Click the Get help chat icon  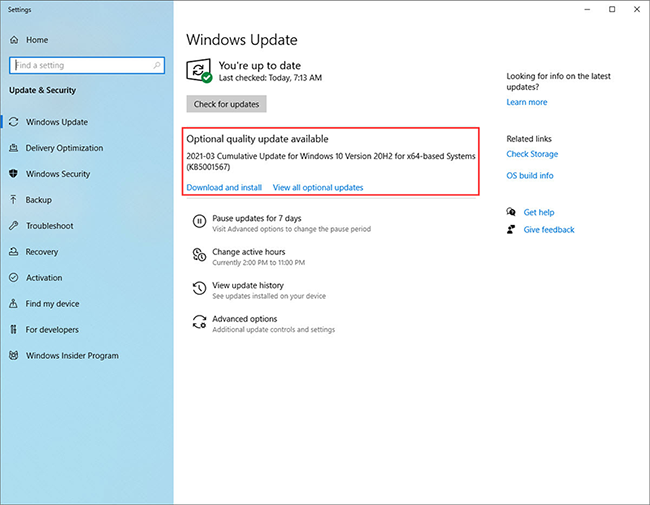511,212
